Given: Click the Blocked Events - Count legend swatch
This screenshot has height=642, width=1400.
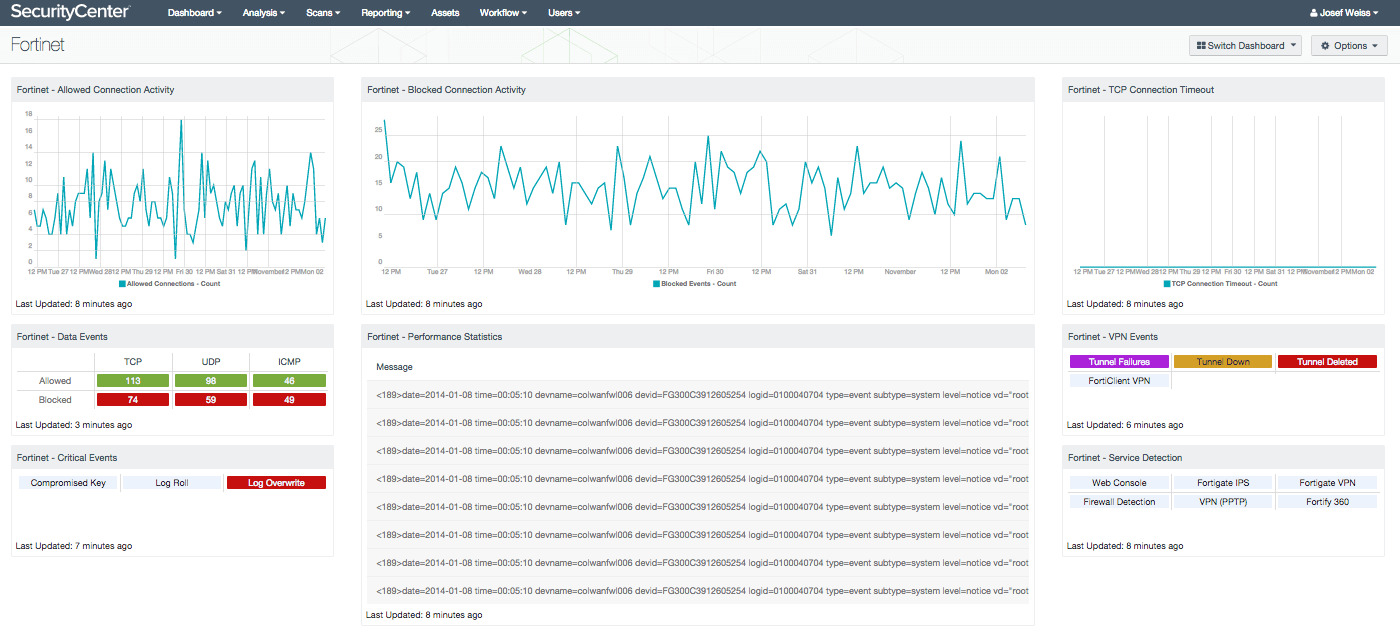Looking at the screenshot, I should click(656, 284).
